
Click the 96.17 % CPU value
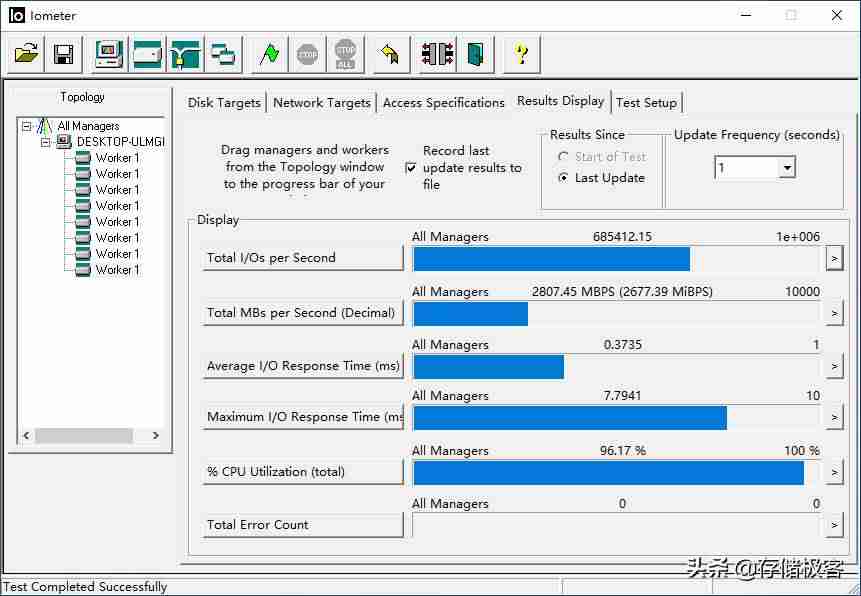623,451
